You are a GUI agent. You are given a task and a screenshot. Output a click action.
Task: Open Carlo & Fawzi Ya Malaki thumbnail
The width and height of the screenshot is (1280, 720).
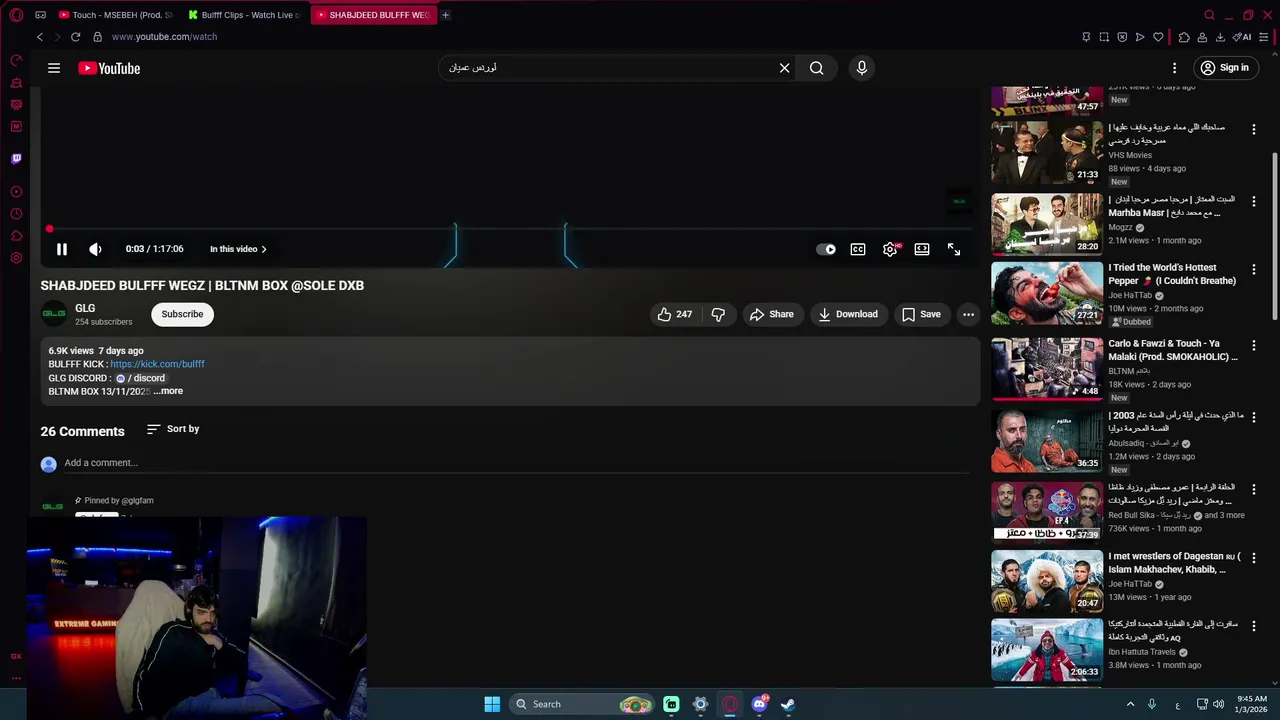pyautogui.click(x=1047, y=368)
